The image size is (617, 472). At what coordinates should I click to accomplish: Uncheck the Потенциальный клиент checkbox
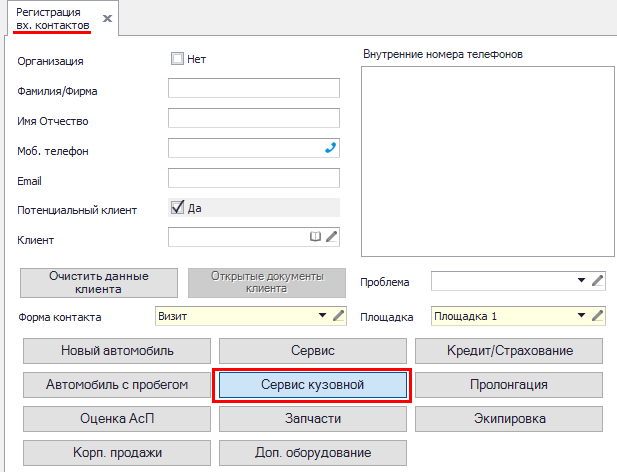[178, 207]
